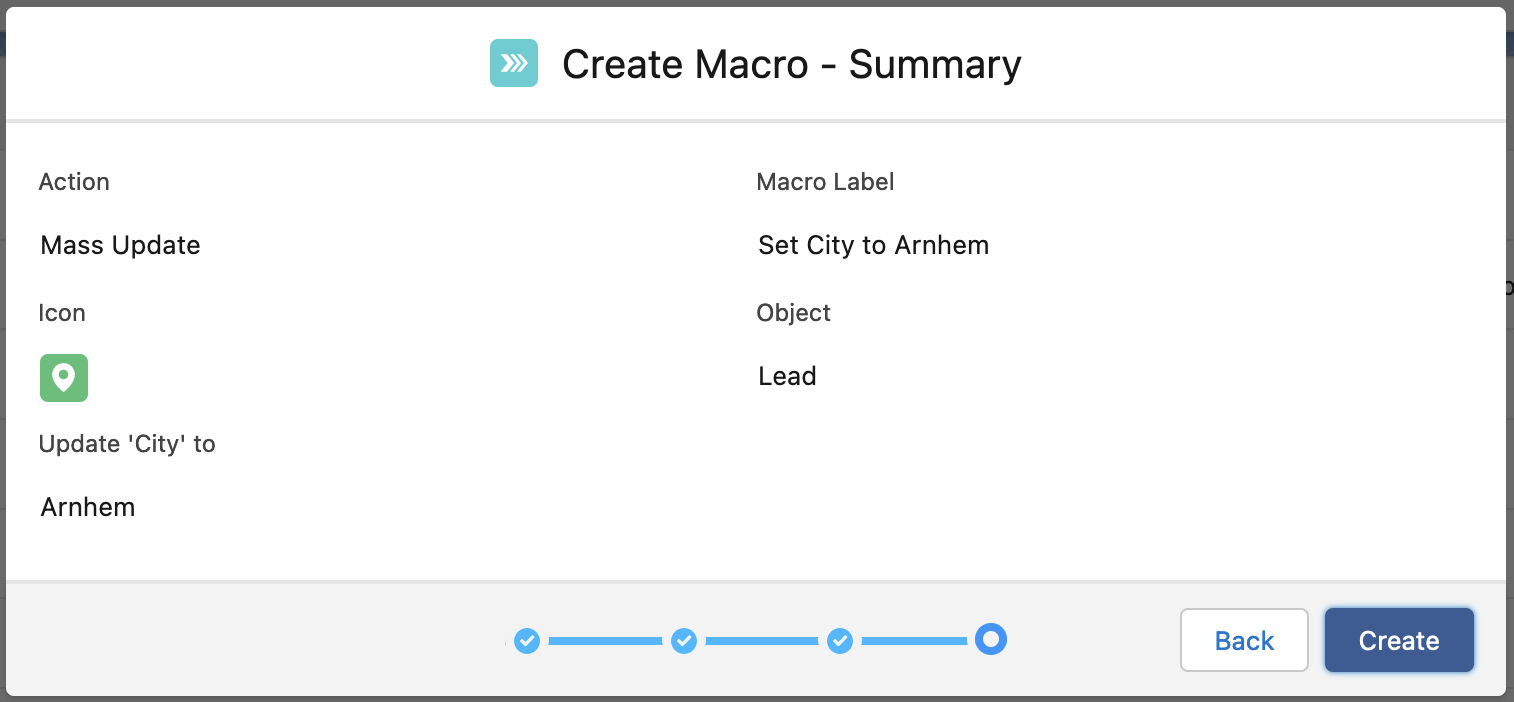The height and width of the screenshot is (702, 1514).
Task: Click the teal macro icon in header
Action: pos(513,63)
